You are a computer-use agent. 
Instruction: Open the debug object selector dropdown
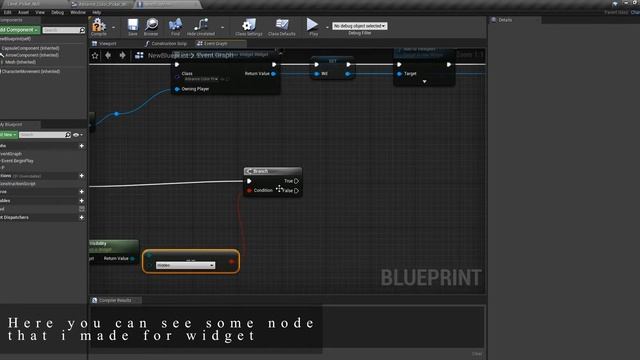(x=360, y=26)
